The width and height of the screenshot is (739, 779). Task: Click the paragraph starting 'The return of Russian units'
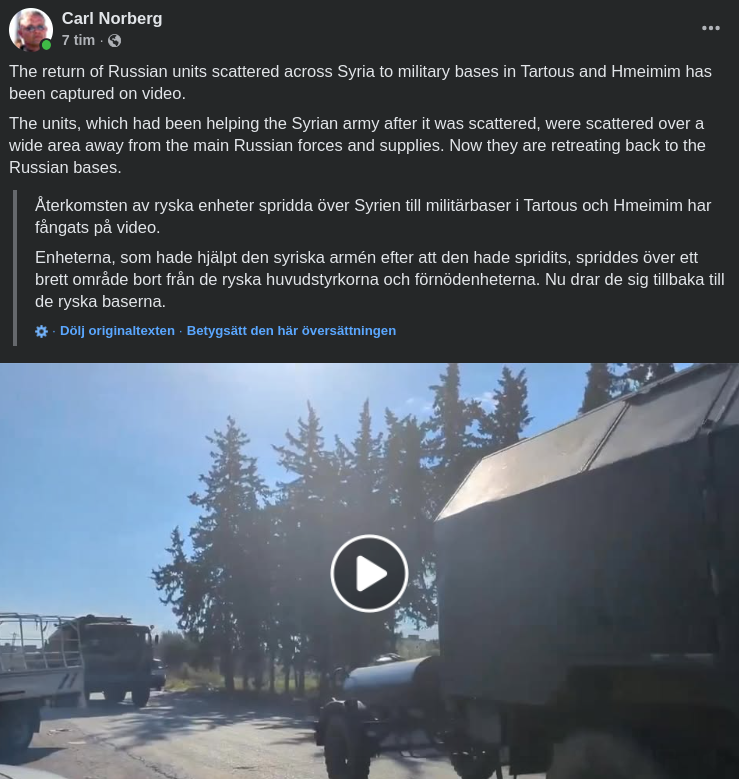pos(360,82)
